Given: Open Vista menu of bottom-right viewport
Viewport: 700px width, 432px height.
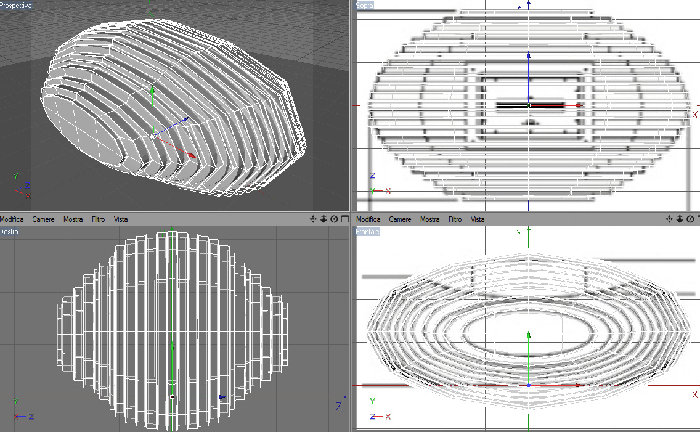Looking at the screenshot, I should point(478,219).
